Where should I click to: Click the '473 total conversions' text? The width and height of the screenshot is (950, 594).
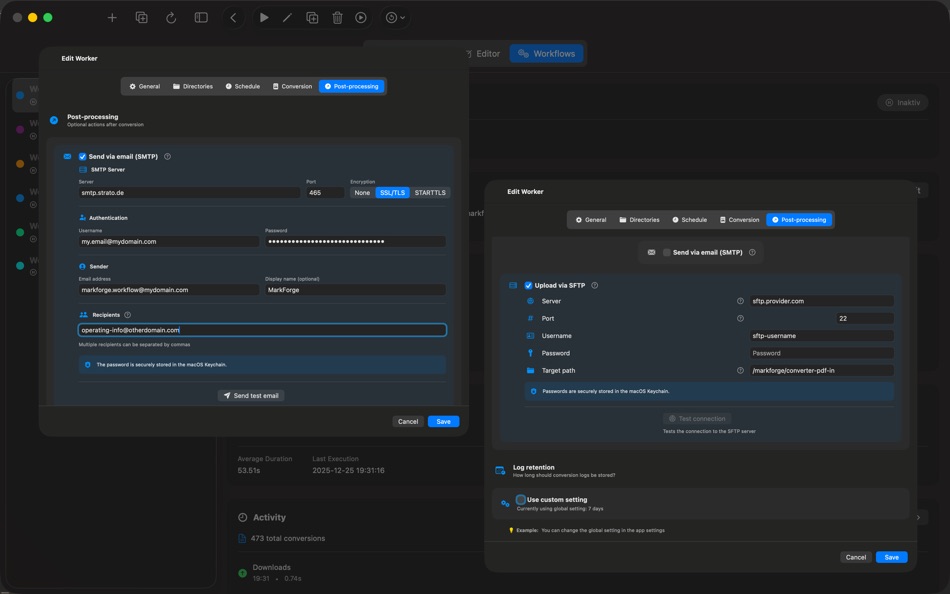(288, 538)
